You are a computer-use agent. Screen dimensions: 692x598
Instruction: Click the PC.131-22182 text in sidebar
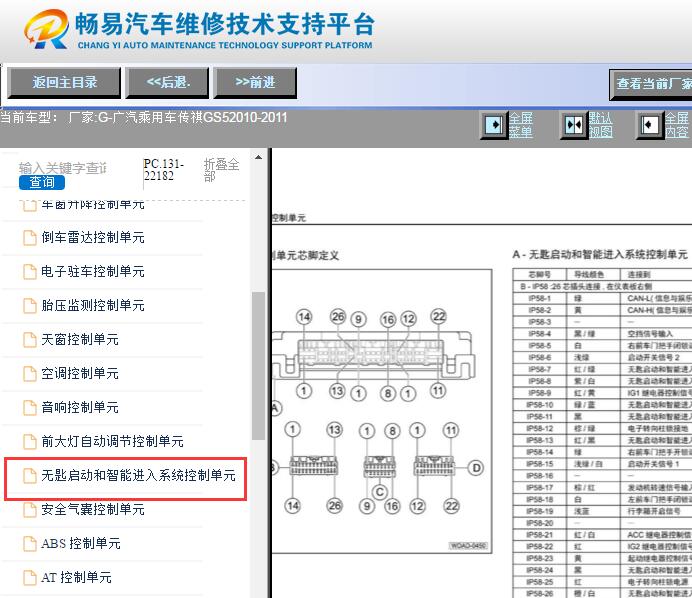[x=164, y=170]
